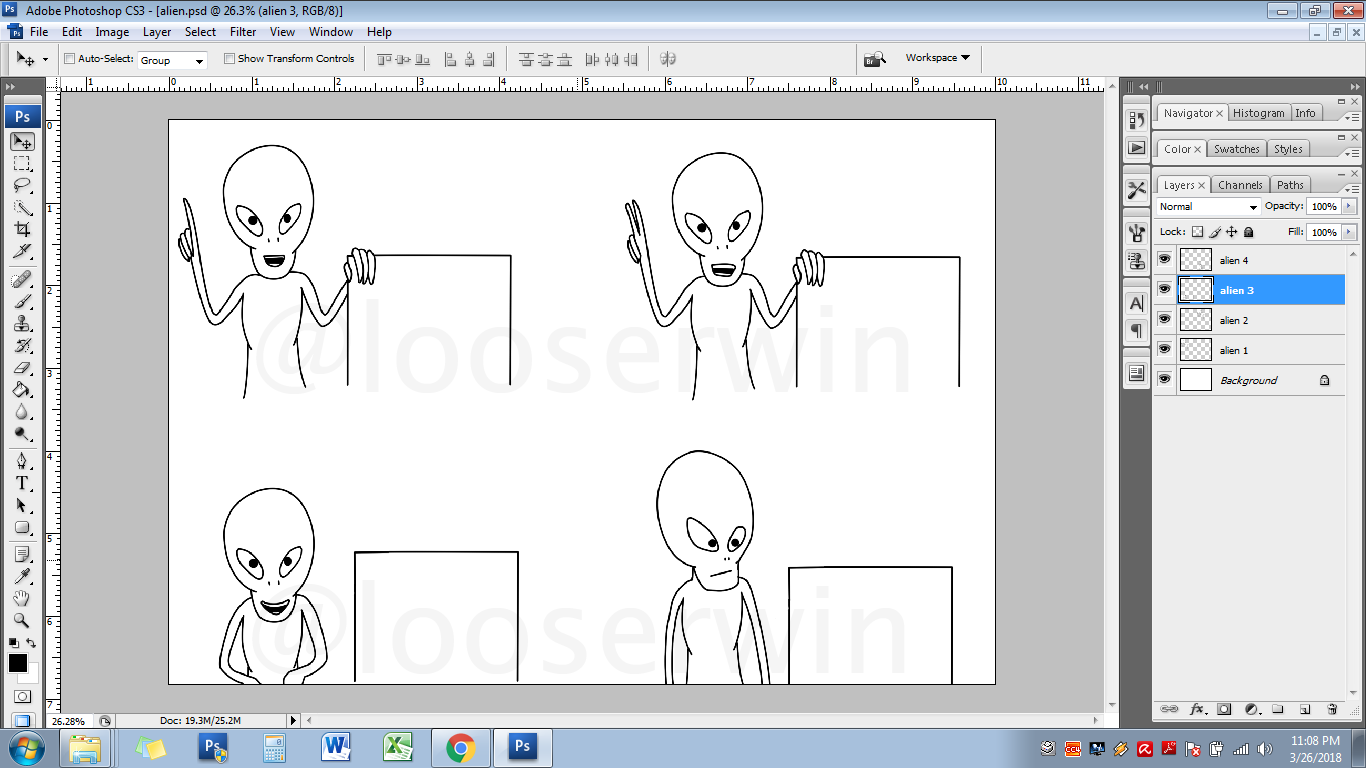Open the Workspace dropdown
The width and height of the screenshot is (1366, 768).
(x=938, y=58)
